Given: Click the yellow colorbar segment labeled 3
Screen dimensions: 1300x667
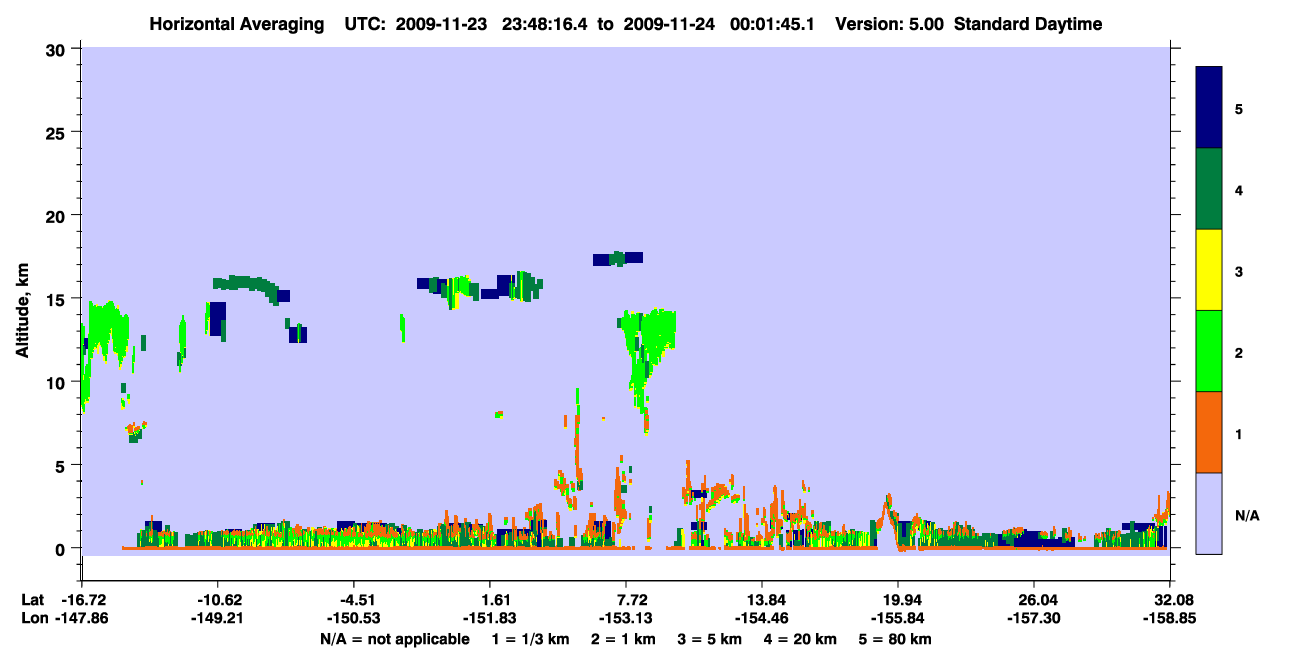Looking at the screenshot, I should (1209, 270).
